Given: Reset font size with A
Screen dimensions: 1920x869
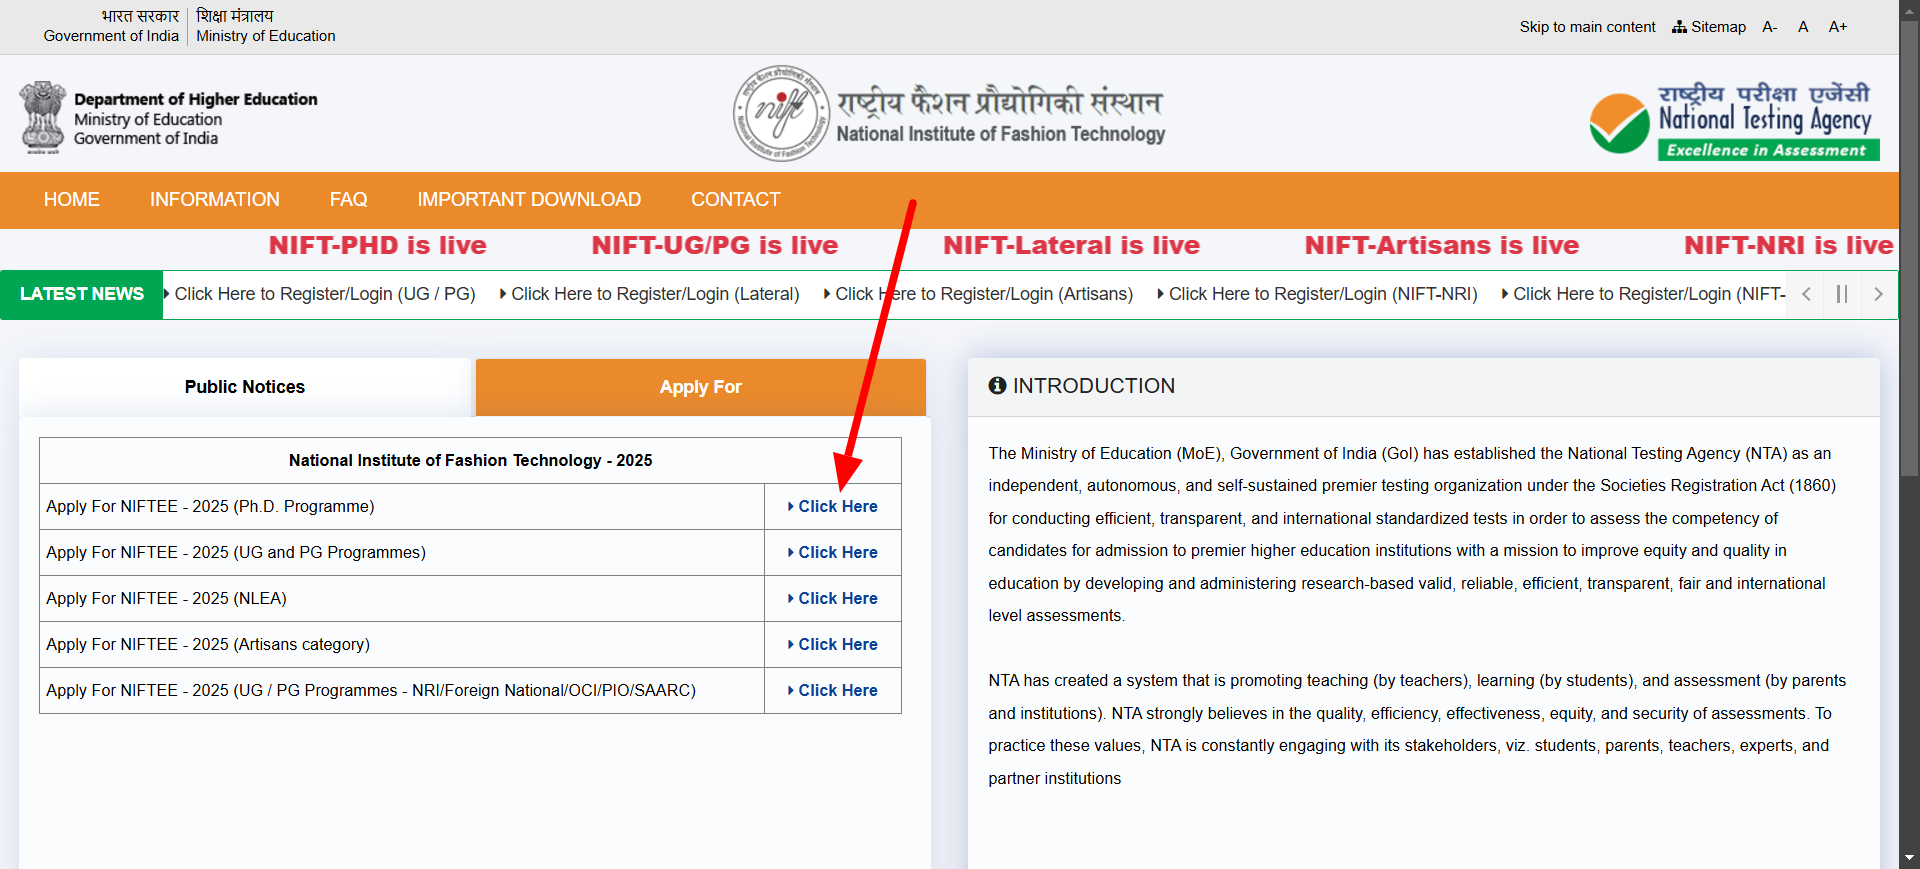Looking at the screenshot, I should pyautogui.click(x=1803, y=27).
